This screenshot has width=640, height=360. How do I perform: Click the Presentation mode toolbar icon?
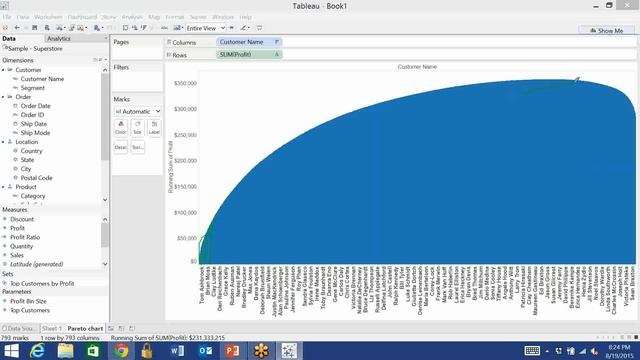[259, 28]
